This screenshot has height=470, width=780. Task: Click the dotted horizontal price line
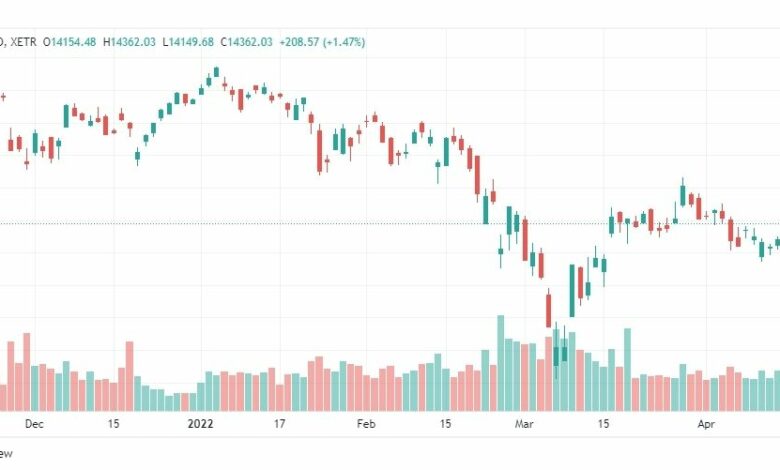click(390, 224)
